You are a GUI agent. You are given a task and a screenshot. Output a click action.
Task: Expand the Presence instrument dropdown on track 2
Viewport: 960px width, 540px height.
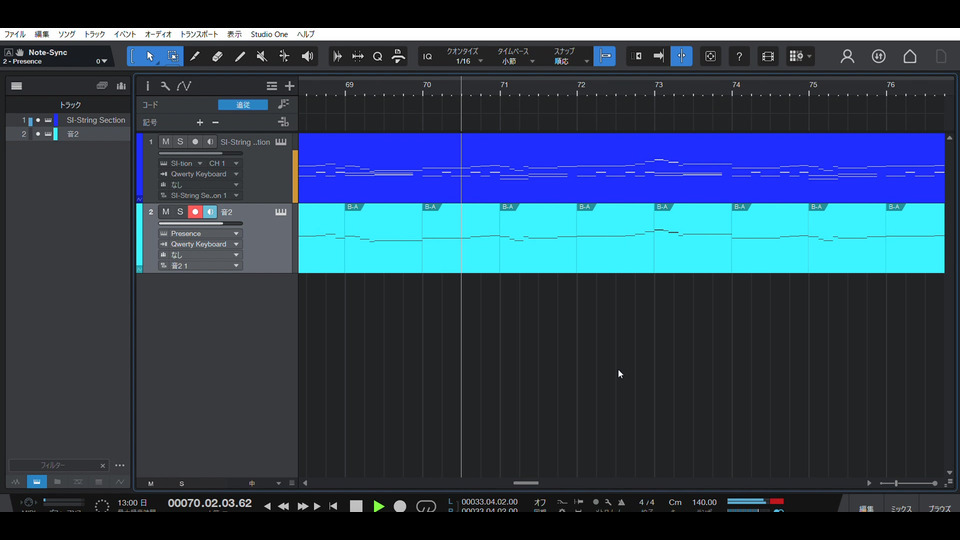[x=236, y=234]
